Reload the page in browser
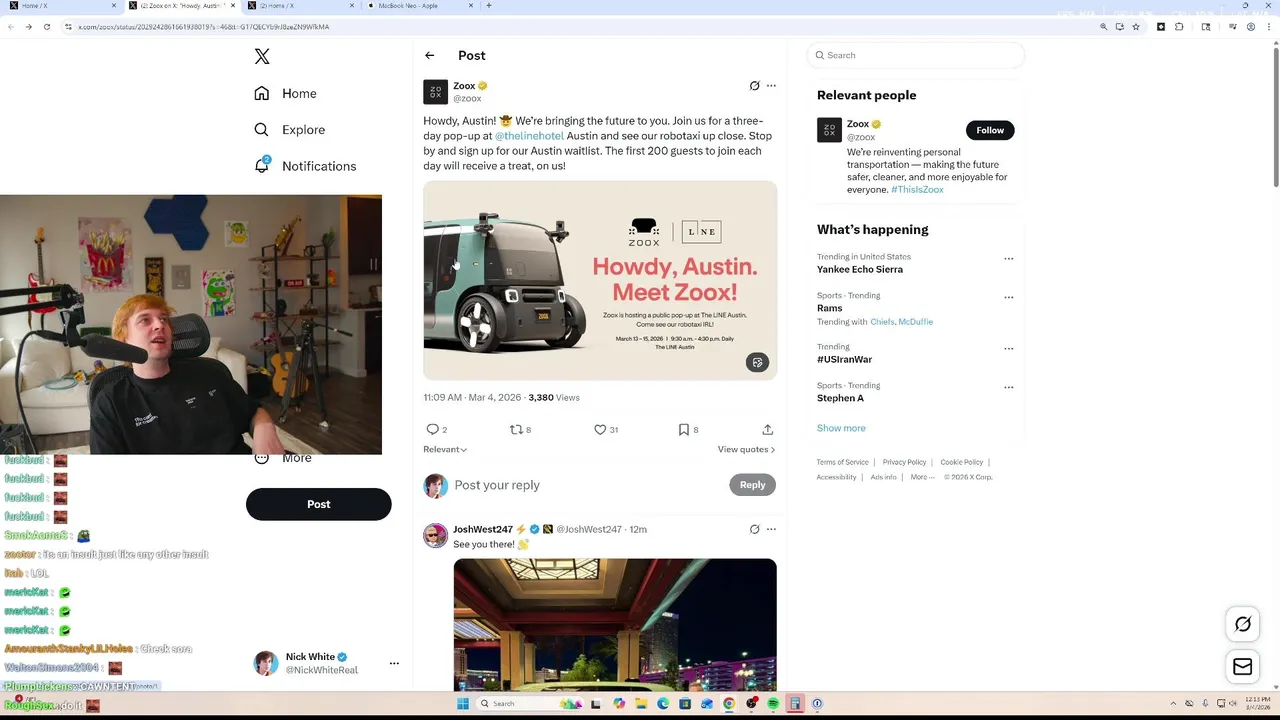 pos(46,27)
